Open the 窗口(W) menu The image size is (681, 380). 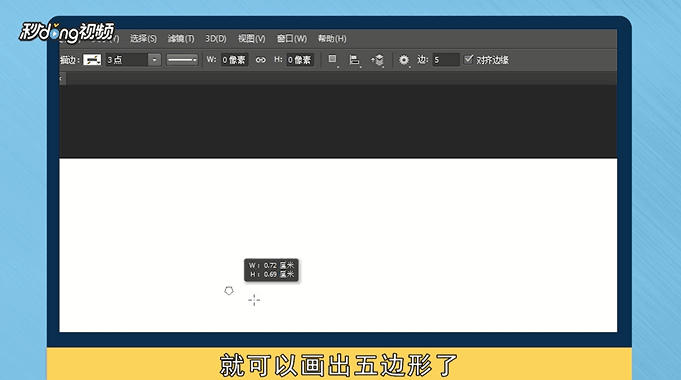tap(292, 39)
